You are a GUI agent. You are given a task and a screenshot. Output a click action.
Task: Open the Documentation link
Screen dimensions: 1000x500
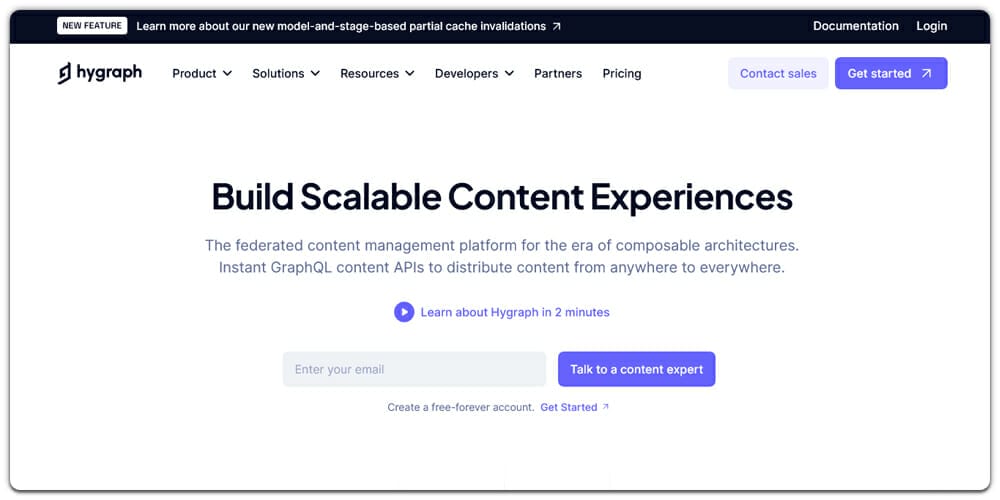(x=856, y=26)
